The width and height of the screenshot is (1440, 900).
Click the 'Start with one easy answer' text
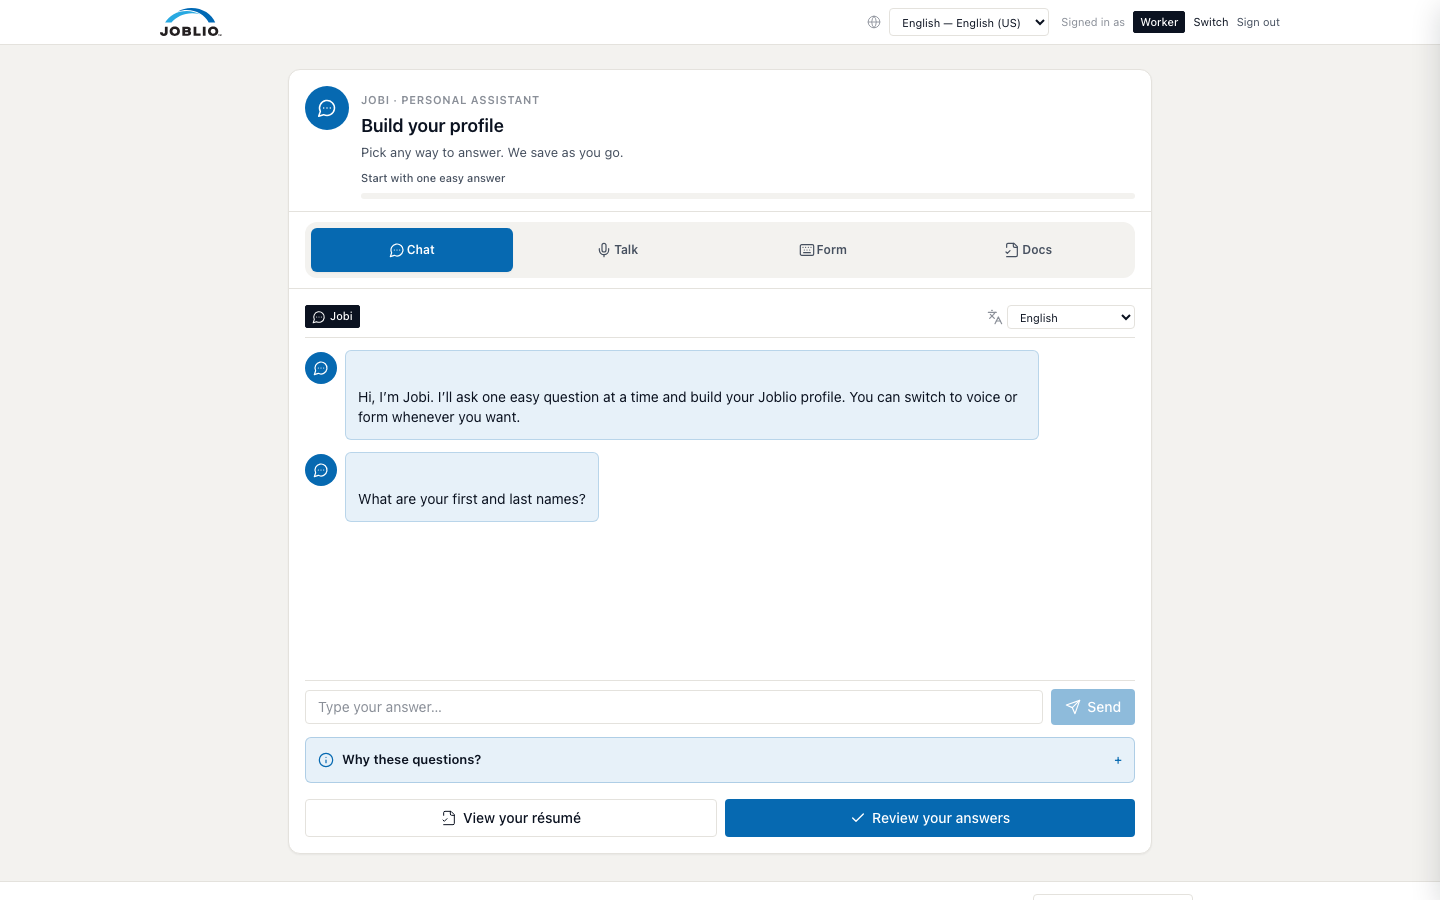click(433, 178)
